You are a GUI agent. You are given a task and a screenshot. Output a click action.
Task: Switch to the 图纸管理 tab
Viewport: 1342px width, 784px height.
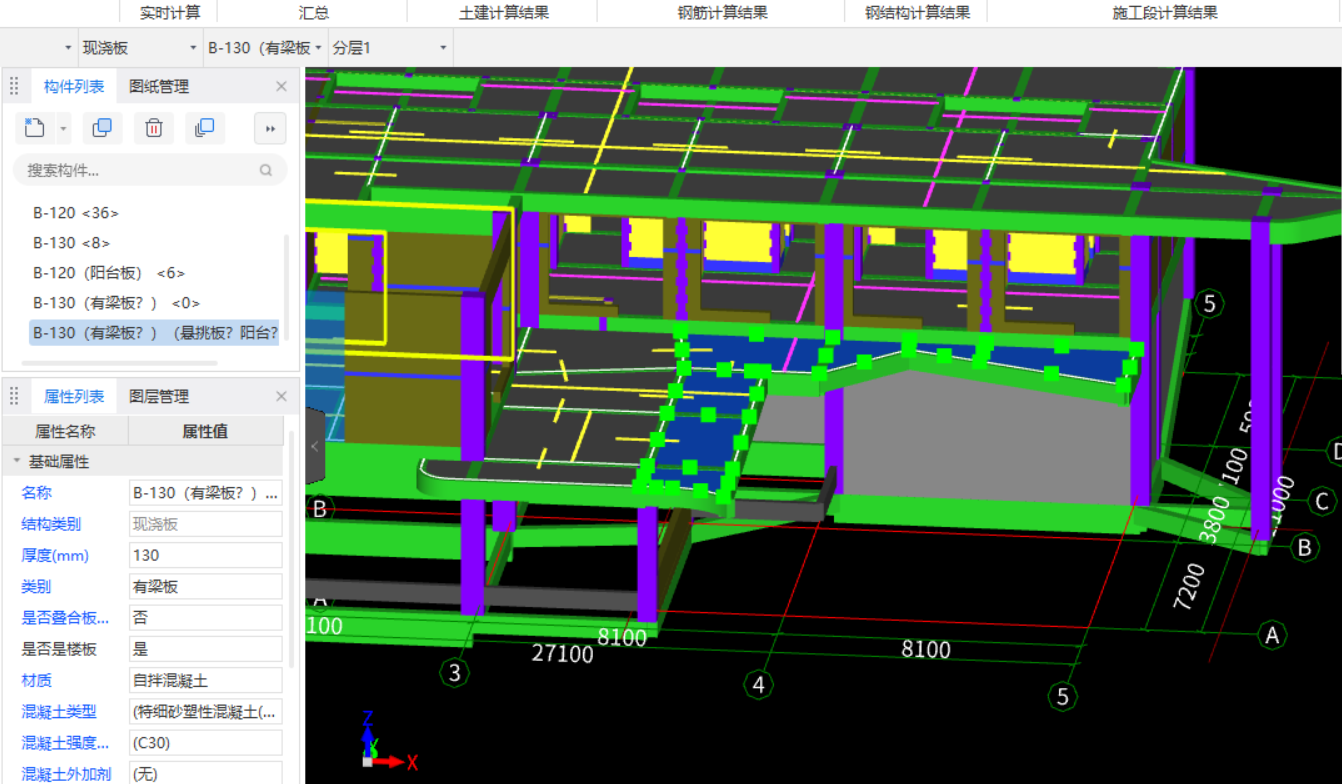(159, 87)
